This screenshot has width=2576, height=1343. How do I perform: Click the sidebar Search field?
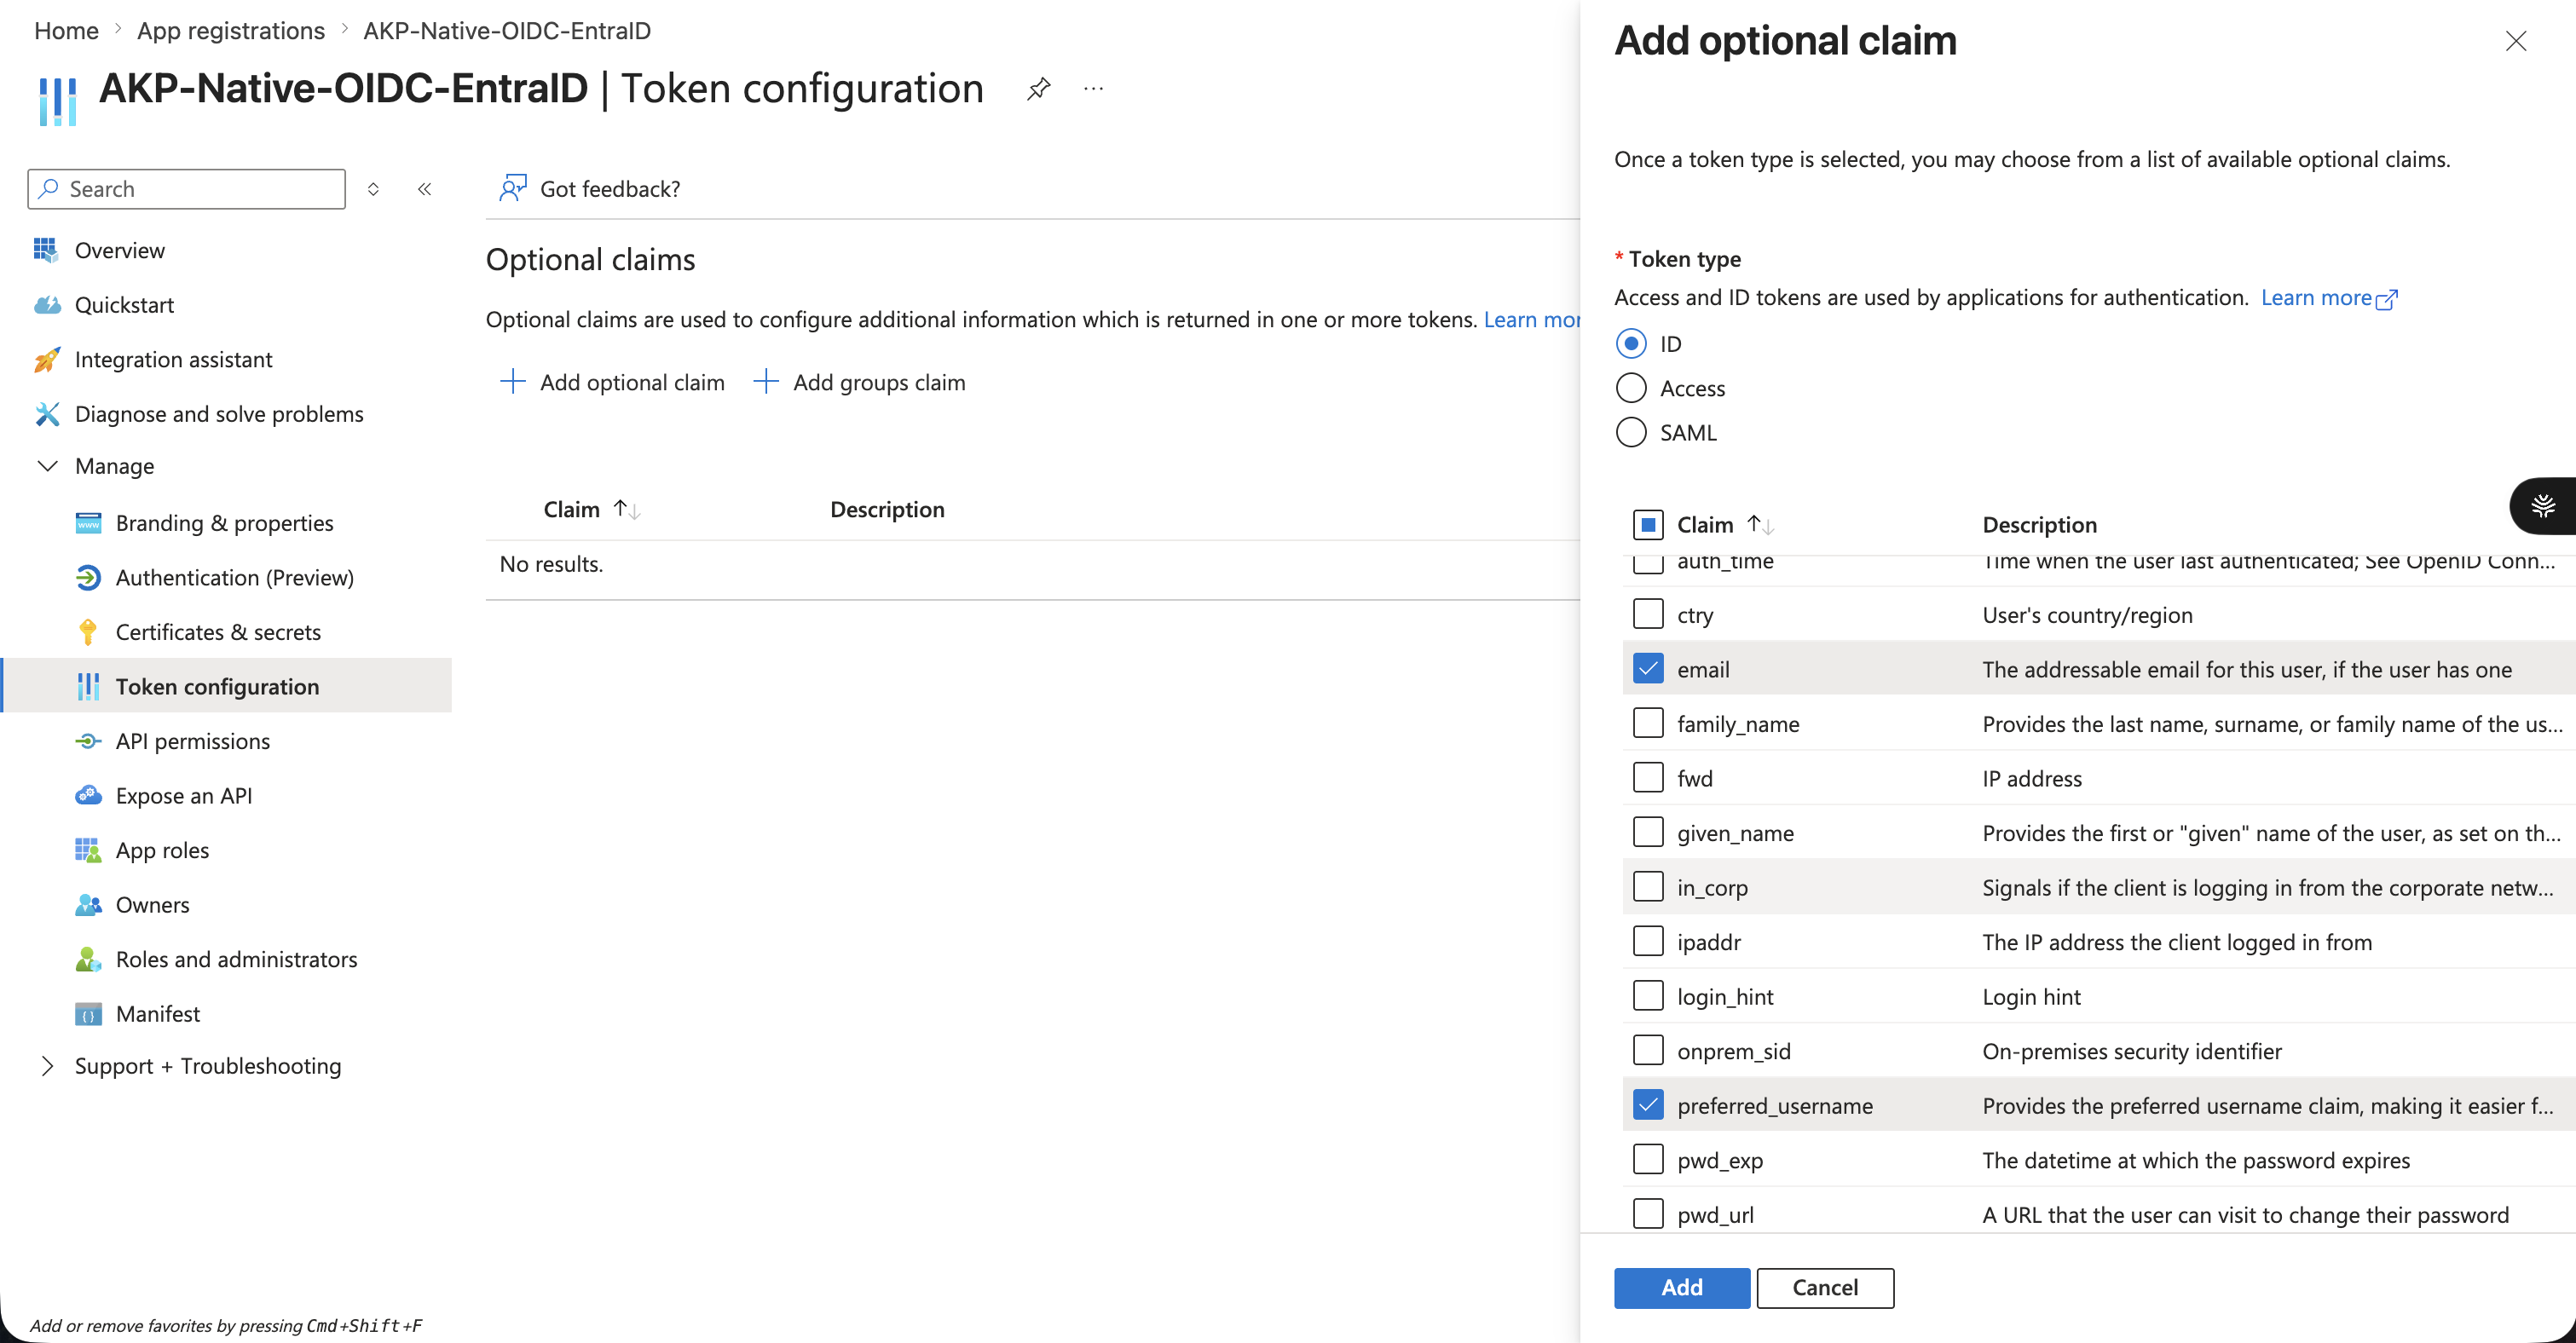tap(186, 189)
